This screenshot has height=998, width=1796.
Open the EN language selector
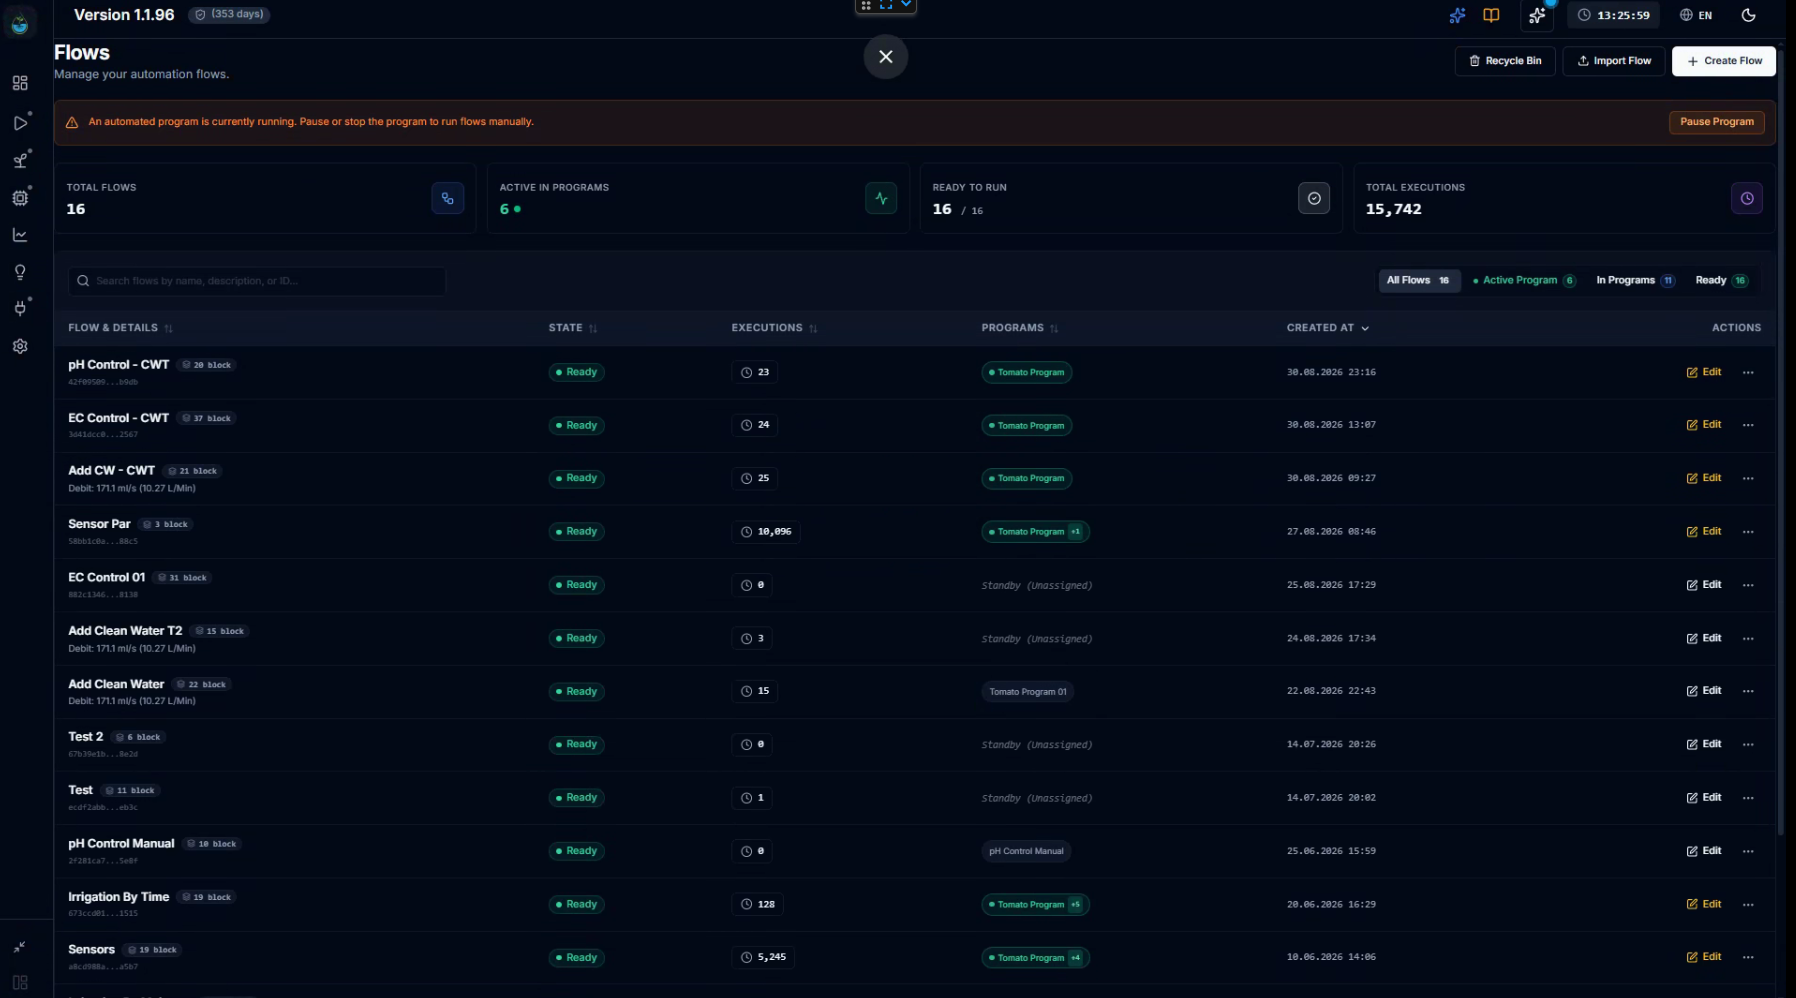(1696, 15)
